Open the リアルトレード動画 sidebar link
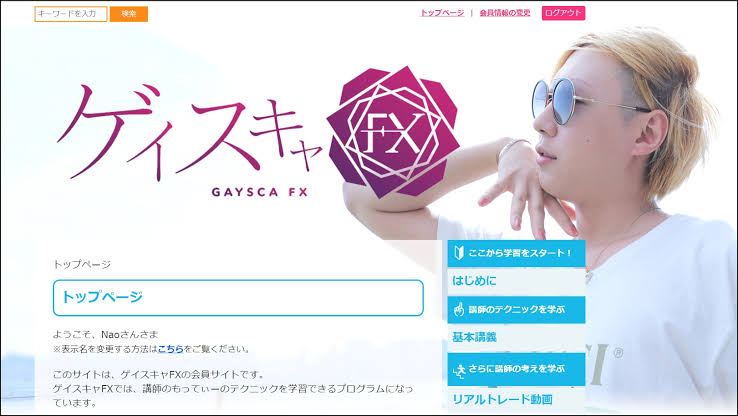The image size is (738, 416). pyautogui.click(x=502, y=400)
